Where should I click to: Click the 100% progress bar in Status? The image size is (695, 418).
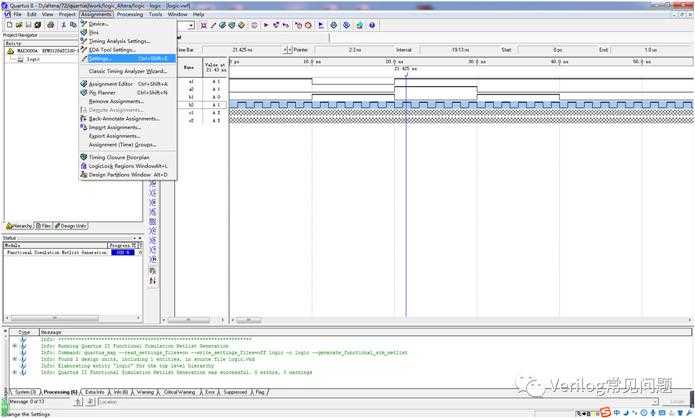pos(123,252)
